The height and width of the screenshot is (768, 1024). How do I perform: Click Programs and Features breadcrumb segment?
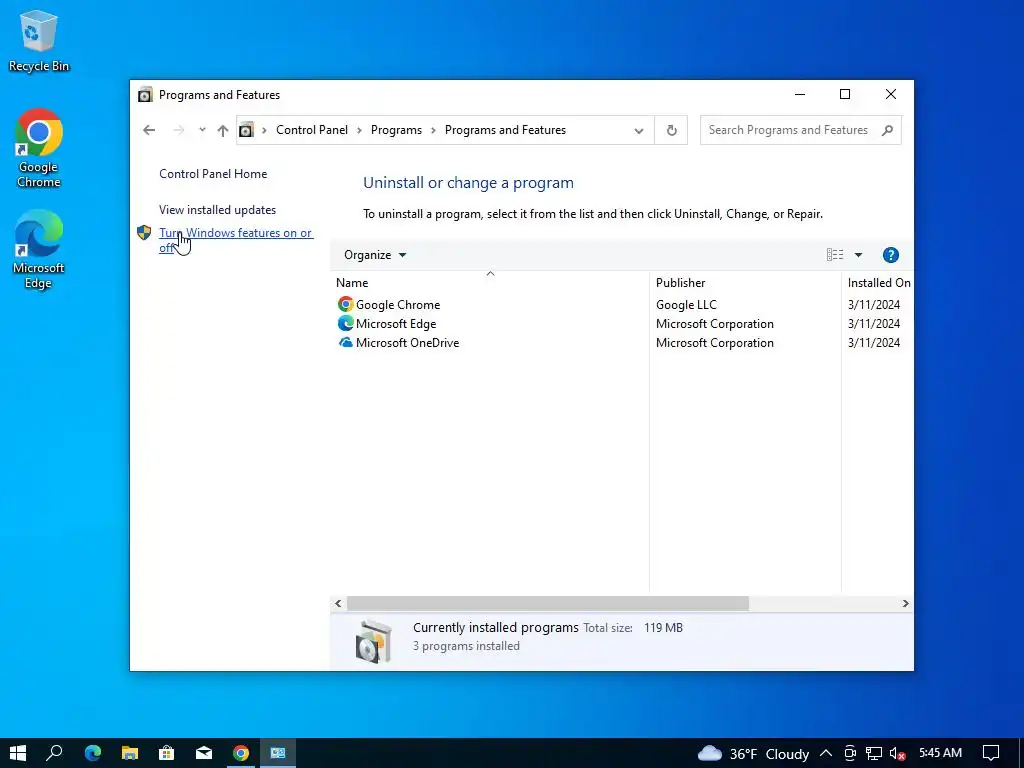pyautogui.click(x=505, y=130)
